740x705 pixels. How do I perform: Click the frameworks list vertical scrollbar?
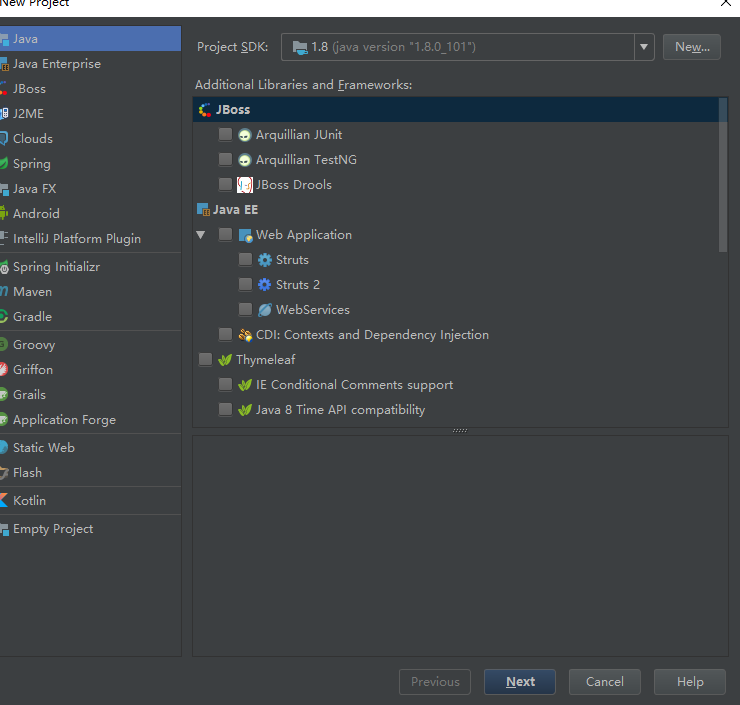click(x=723, y=175)
